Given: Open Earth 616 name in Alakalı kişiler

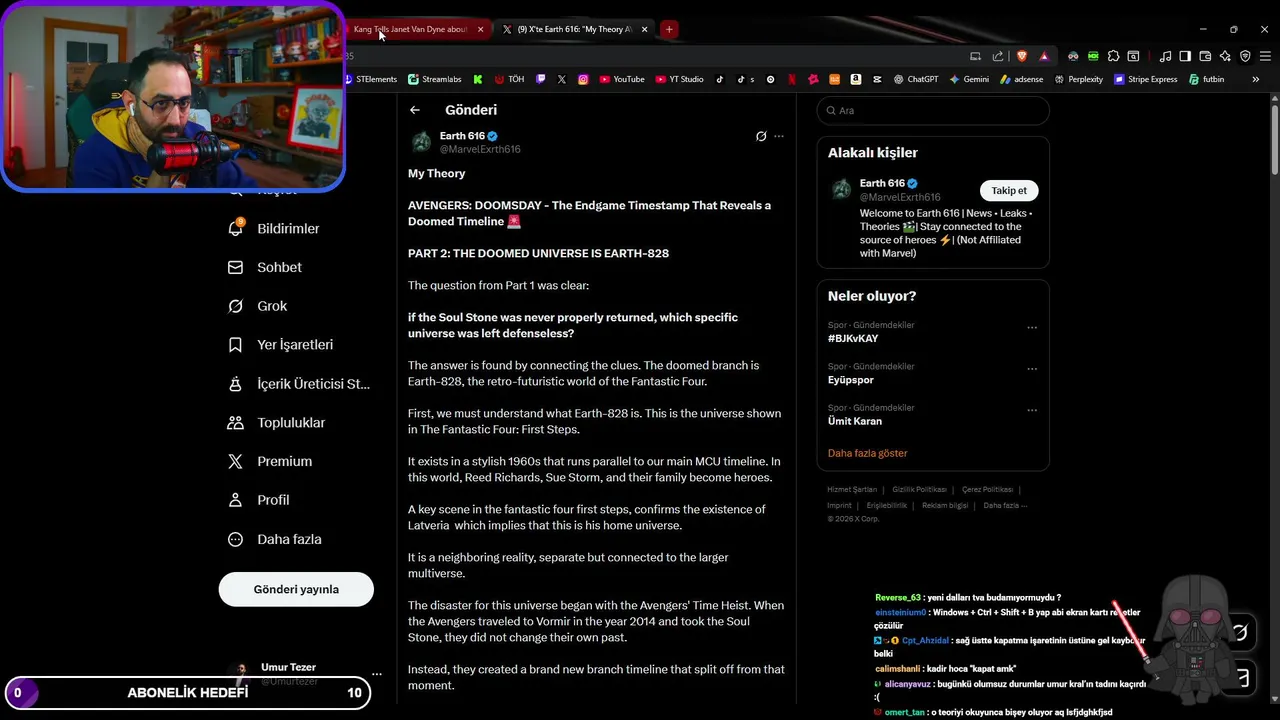Looking at the screenshot, I should [882, 183].
